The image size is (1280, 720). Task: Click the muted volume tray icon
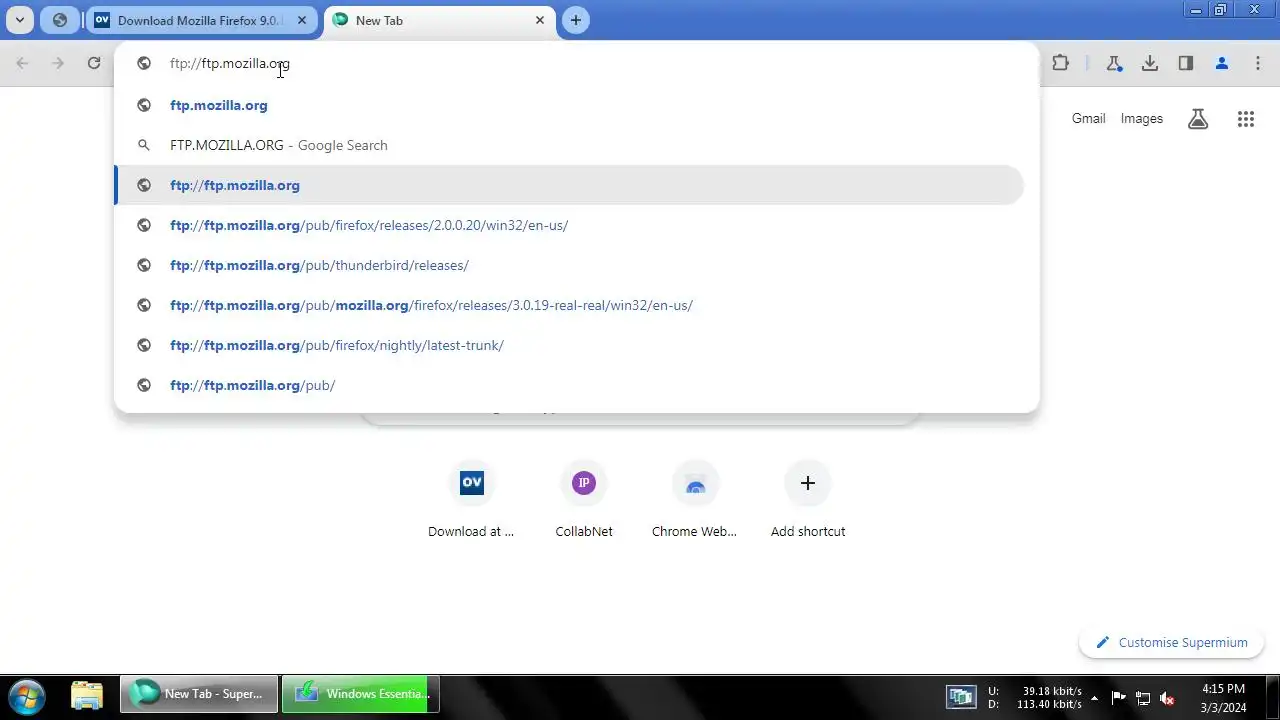[x=1167, y=698]
